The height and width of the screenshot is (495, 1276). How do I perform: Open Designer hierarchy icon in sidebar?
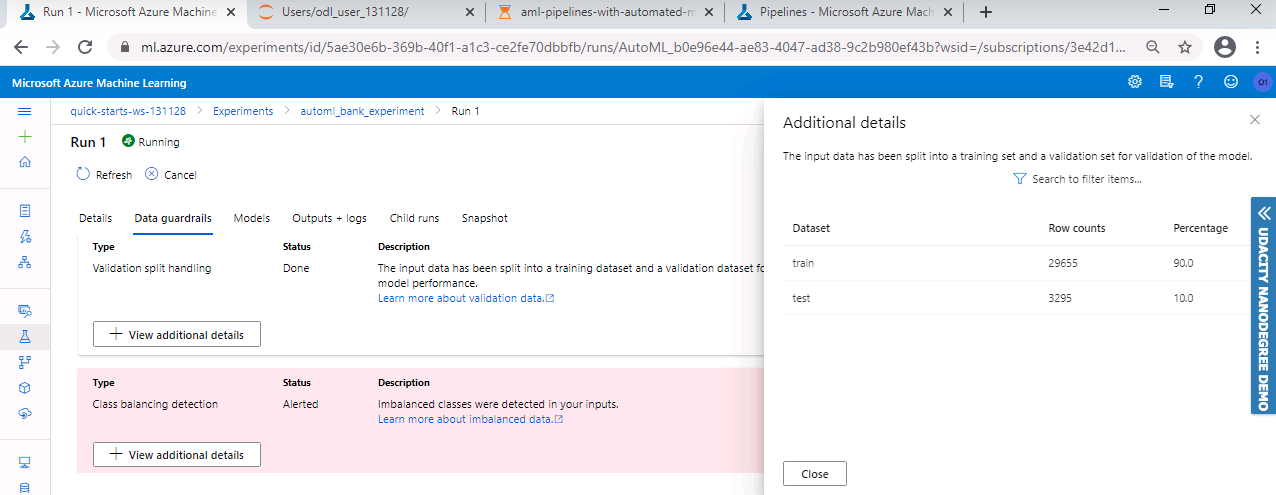pyautogui.click(x=25, y=262)
